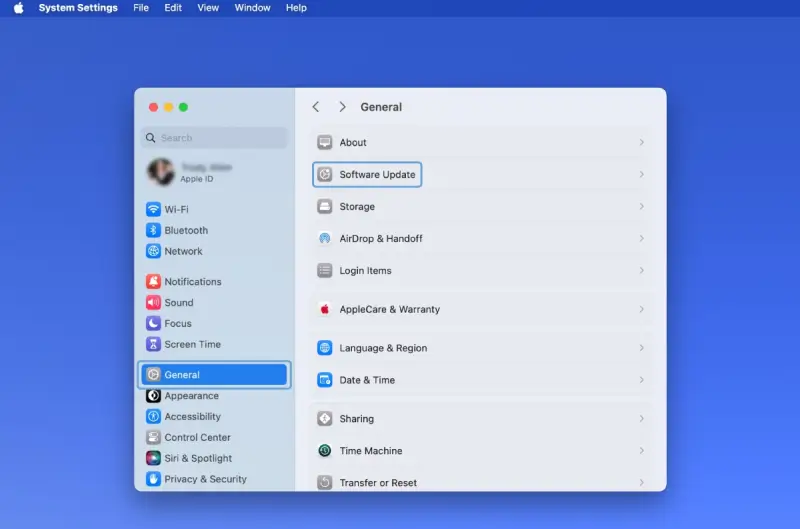The width and height of the screenshot is (800, 529).
Task: Click the Control Center icon
Action: 153,437
